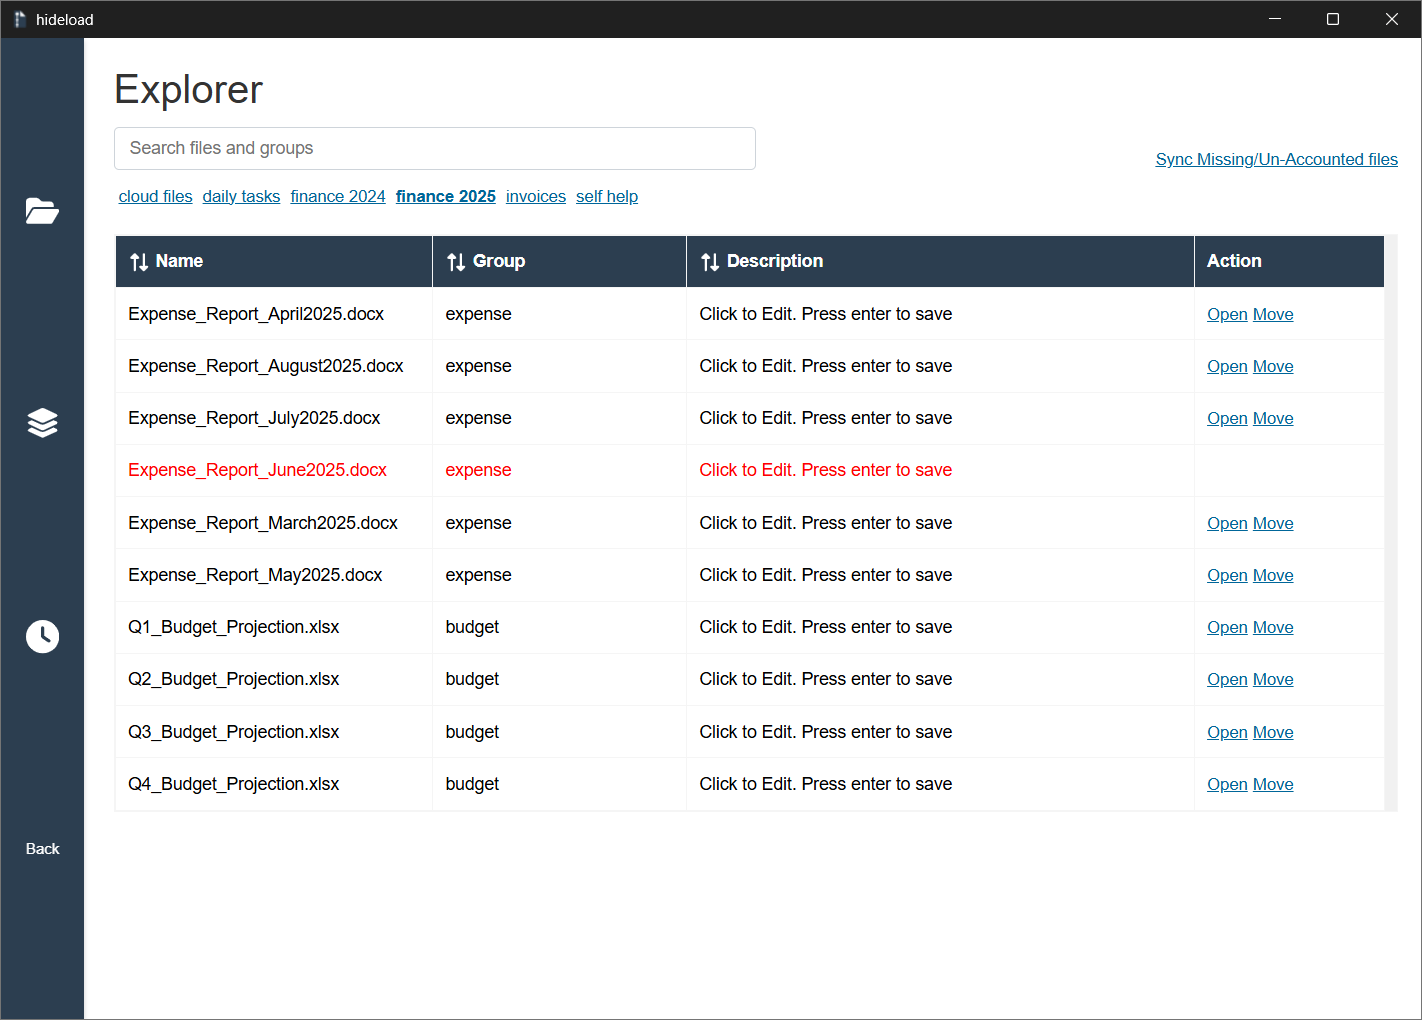Select the daily tasks group
Image resolution: width=1422 pixels, height=1020 pixels.
[x=241, y=197]
